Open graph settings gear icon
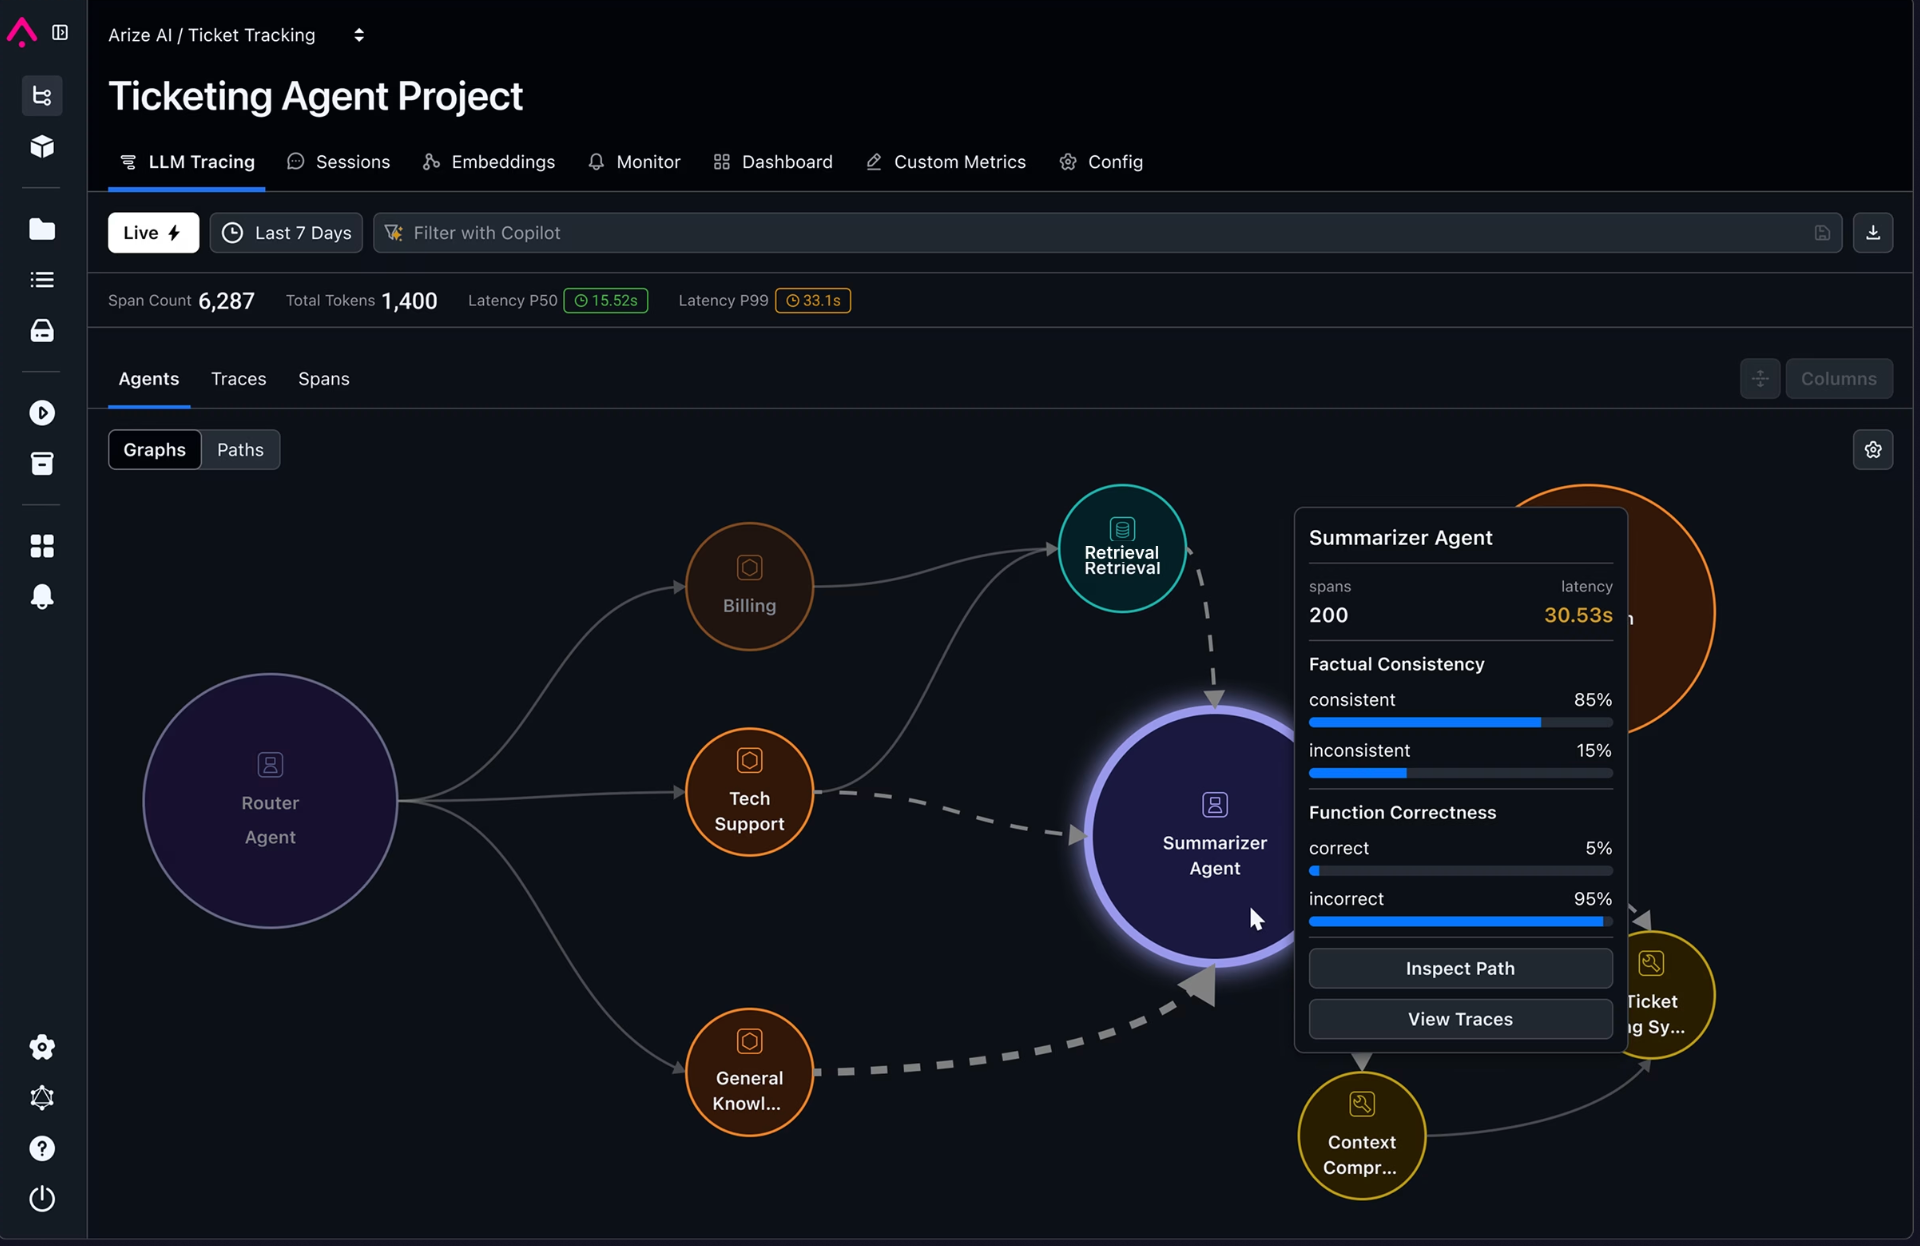 click(1872, 450)
